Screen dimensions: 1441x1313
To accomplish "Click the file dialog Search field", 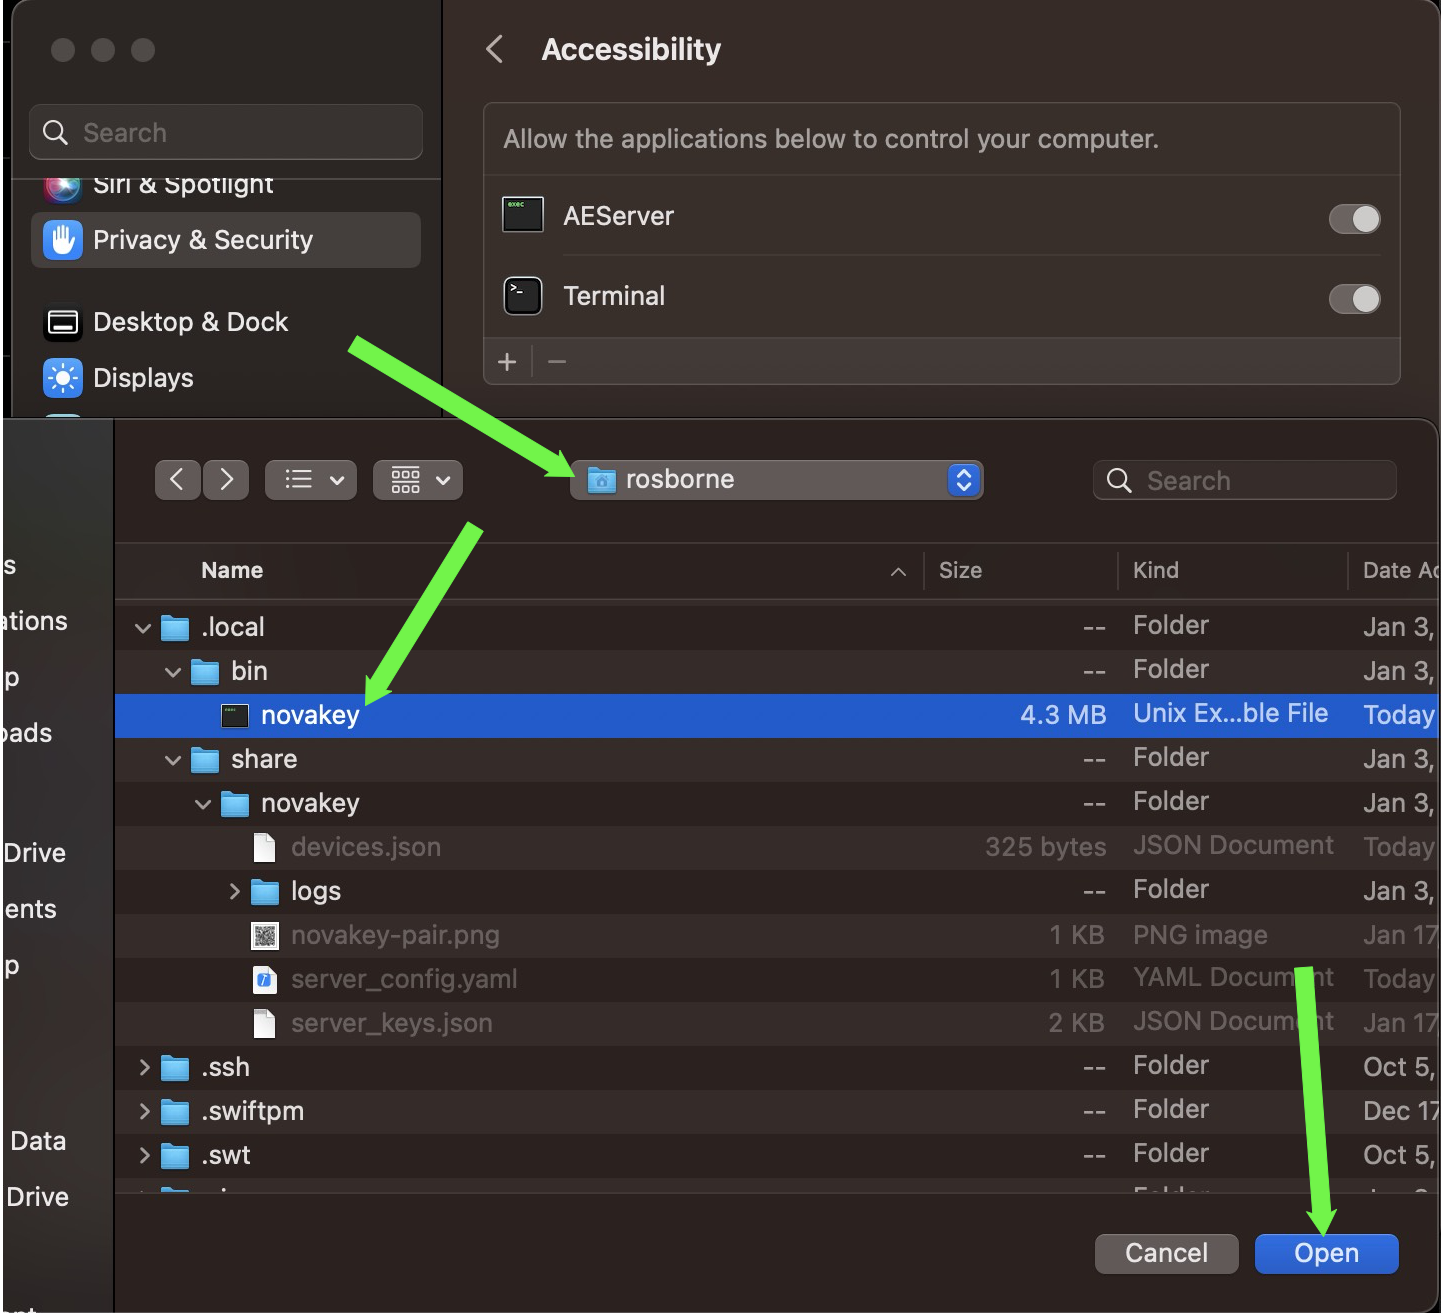I will (1244, 480).
